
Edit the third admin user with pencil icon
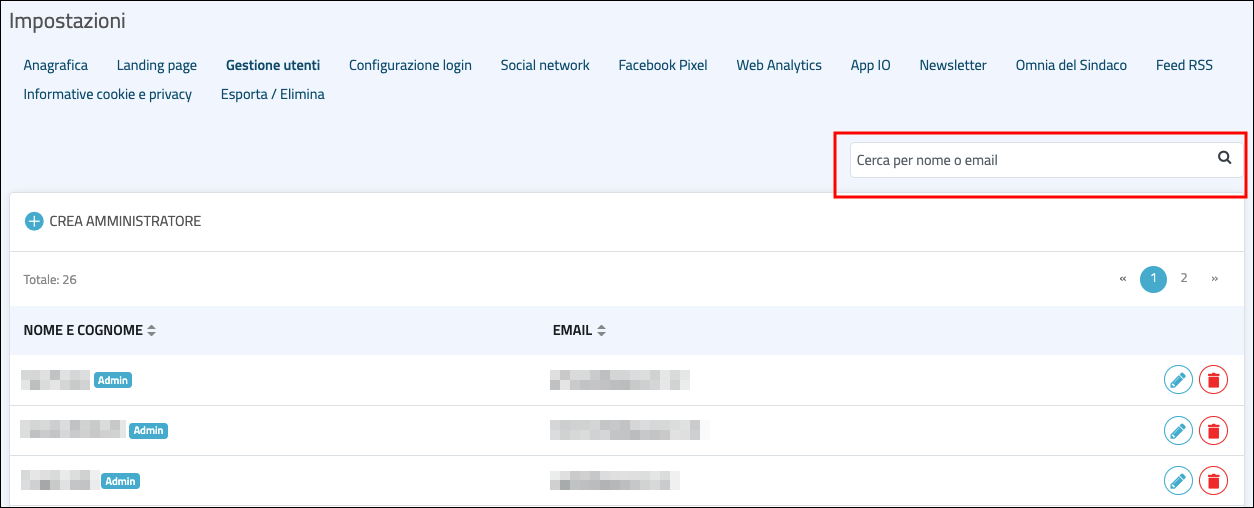pos(1179,481)
